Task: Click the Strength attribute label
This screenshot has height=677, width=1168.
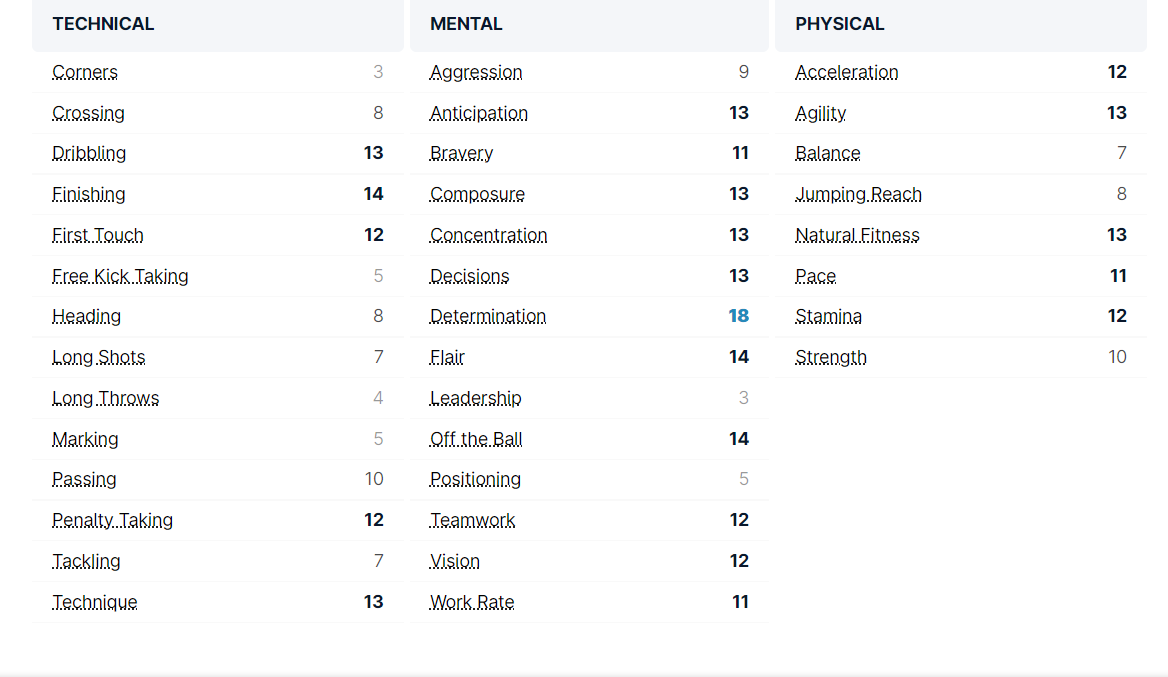Action: 831,357
